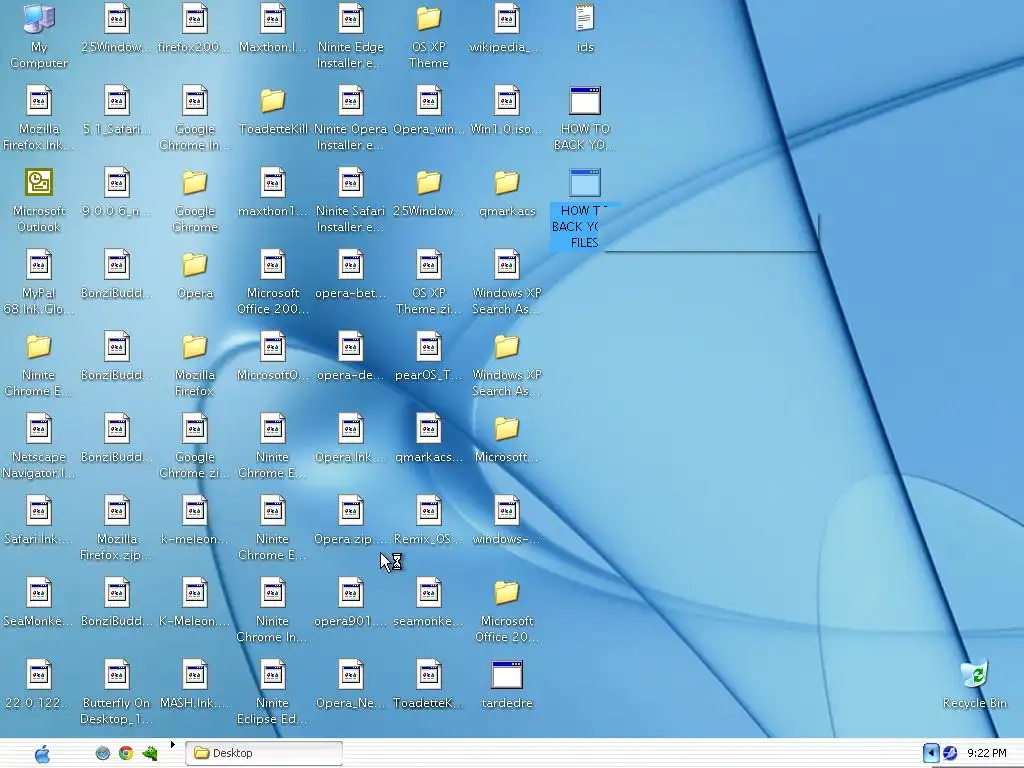Image resolution: width=1024 pixels, height=768 pixels.
Task: Open the Microsoft... folder icon
Action: (507, 429)
